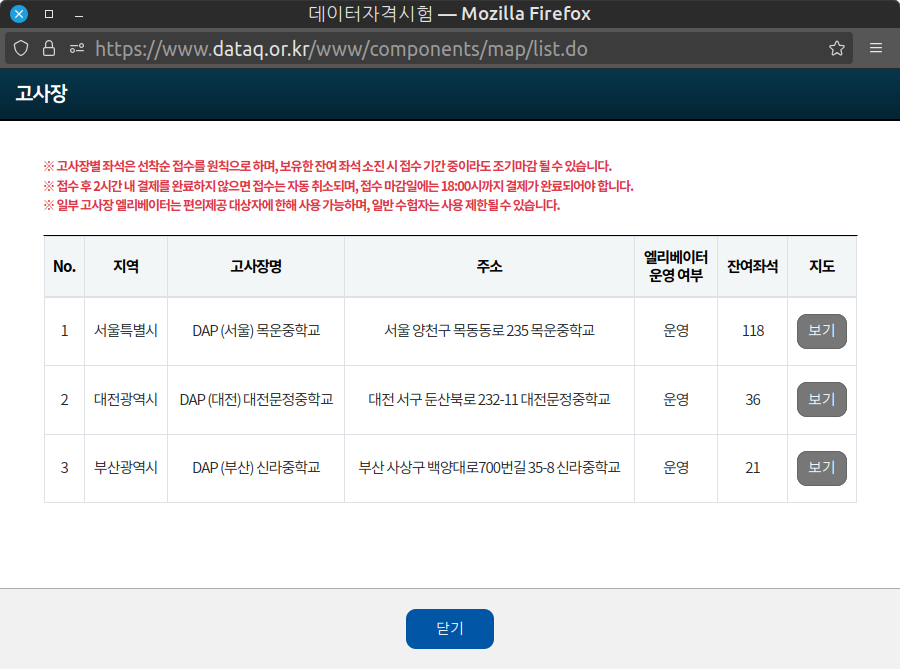This screenshot has height=669, width=900.
Task: Maximize the Firefox window
Action: 49,14
